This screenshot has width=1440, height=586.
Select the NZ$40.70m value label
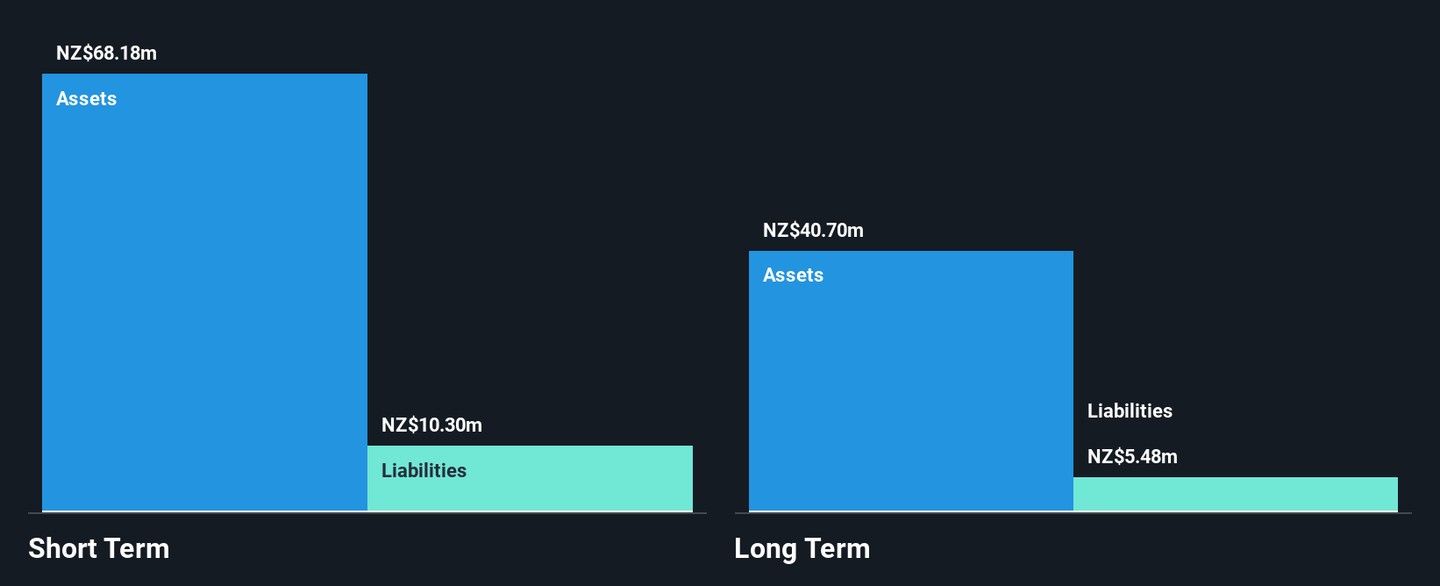813,230
